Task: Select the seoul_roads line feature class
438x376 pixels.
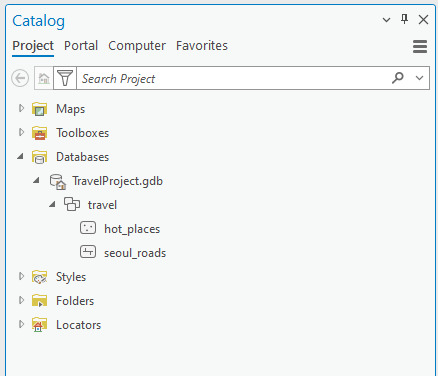Action: [135, 253]
